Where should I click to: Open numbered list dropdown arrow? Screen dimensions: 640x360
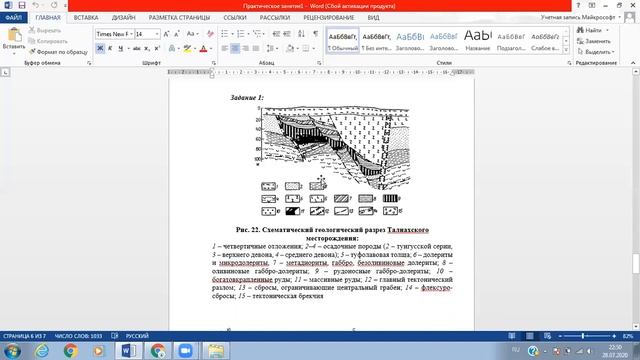point(248,34)
